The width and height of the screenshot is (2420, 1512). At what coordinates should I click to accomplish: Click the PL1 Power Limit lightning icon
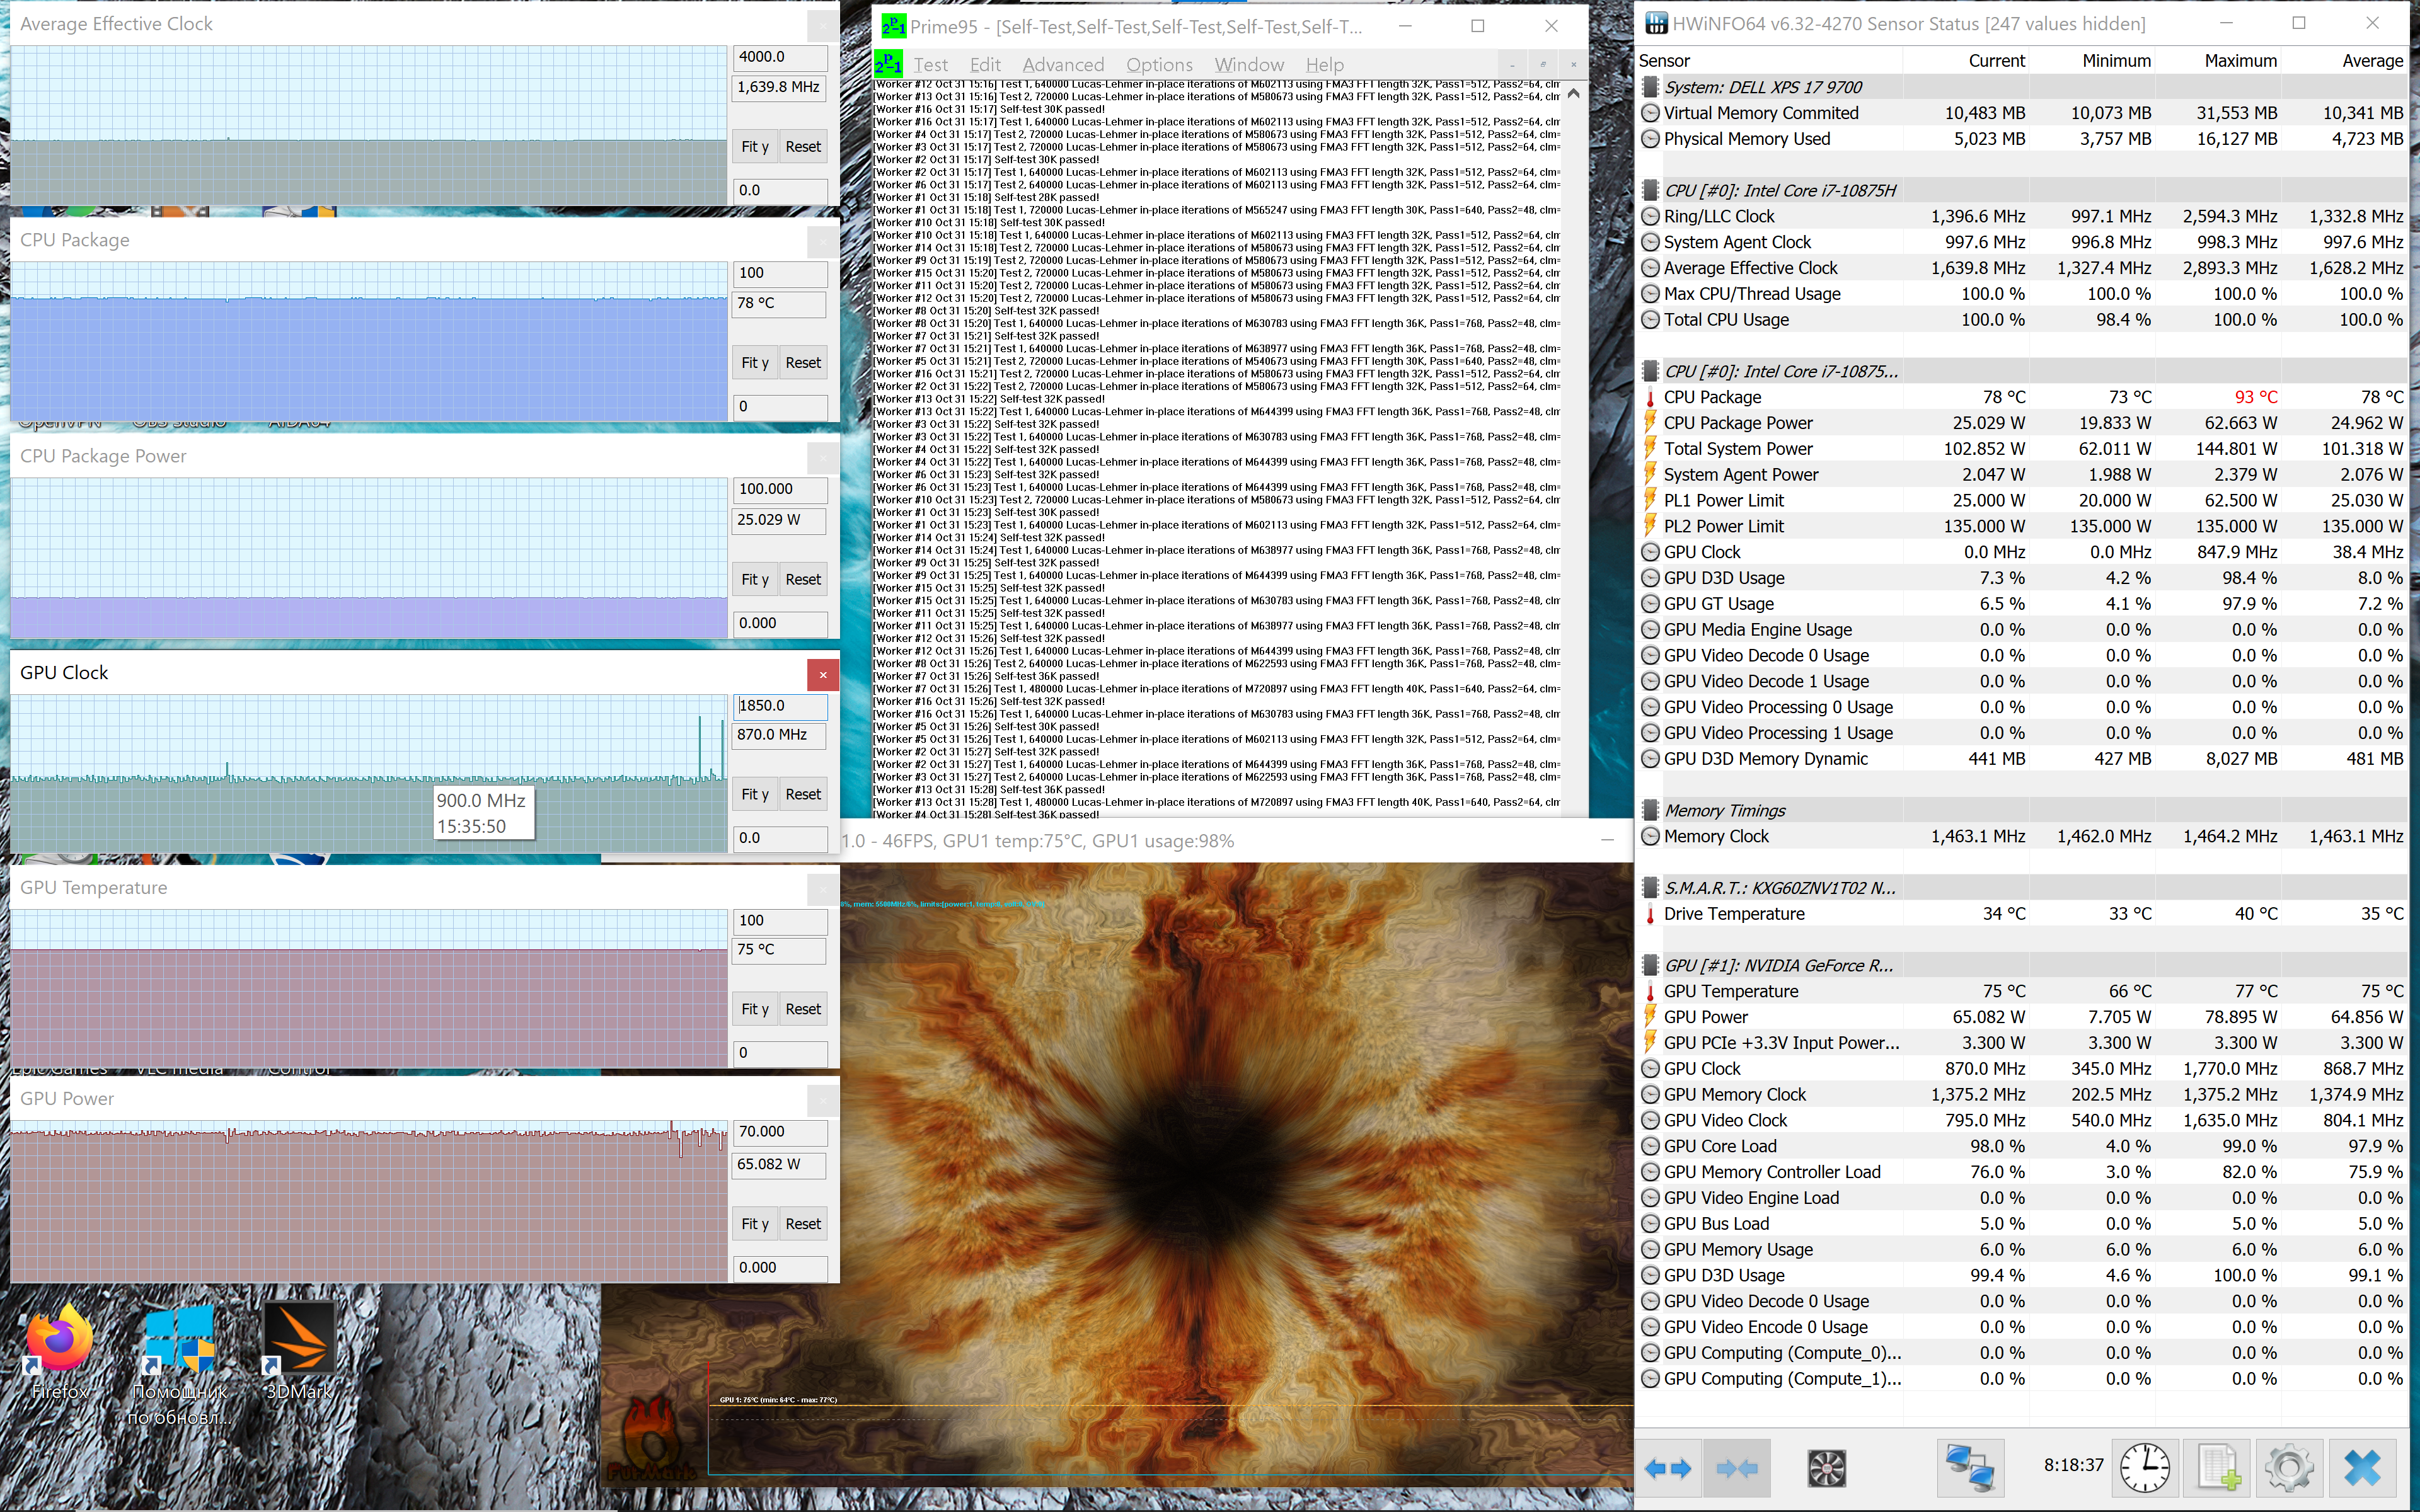(1650, 500)
